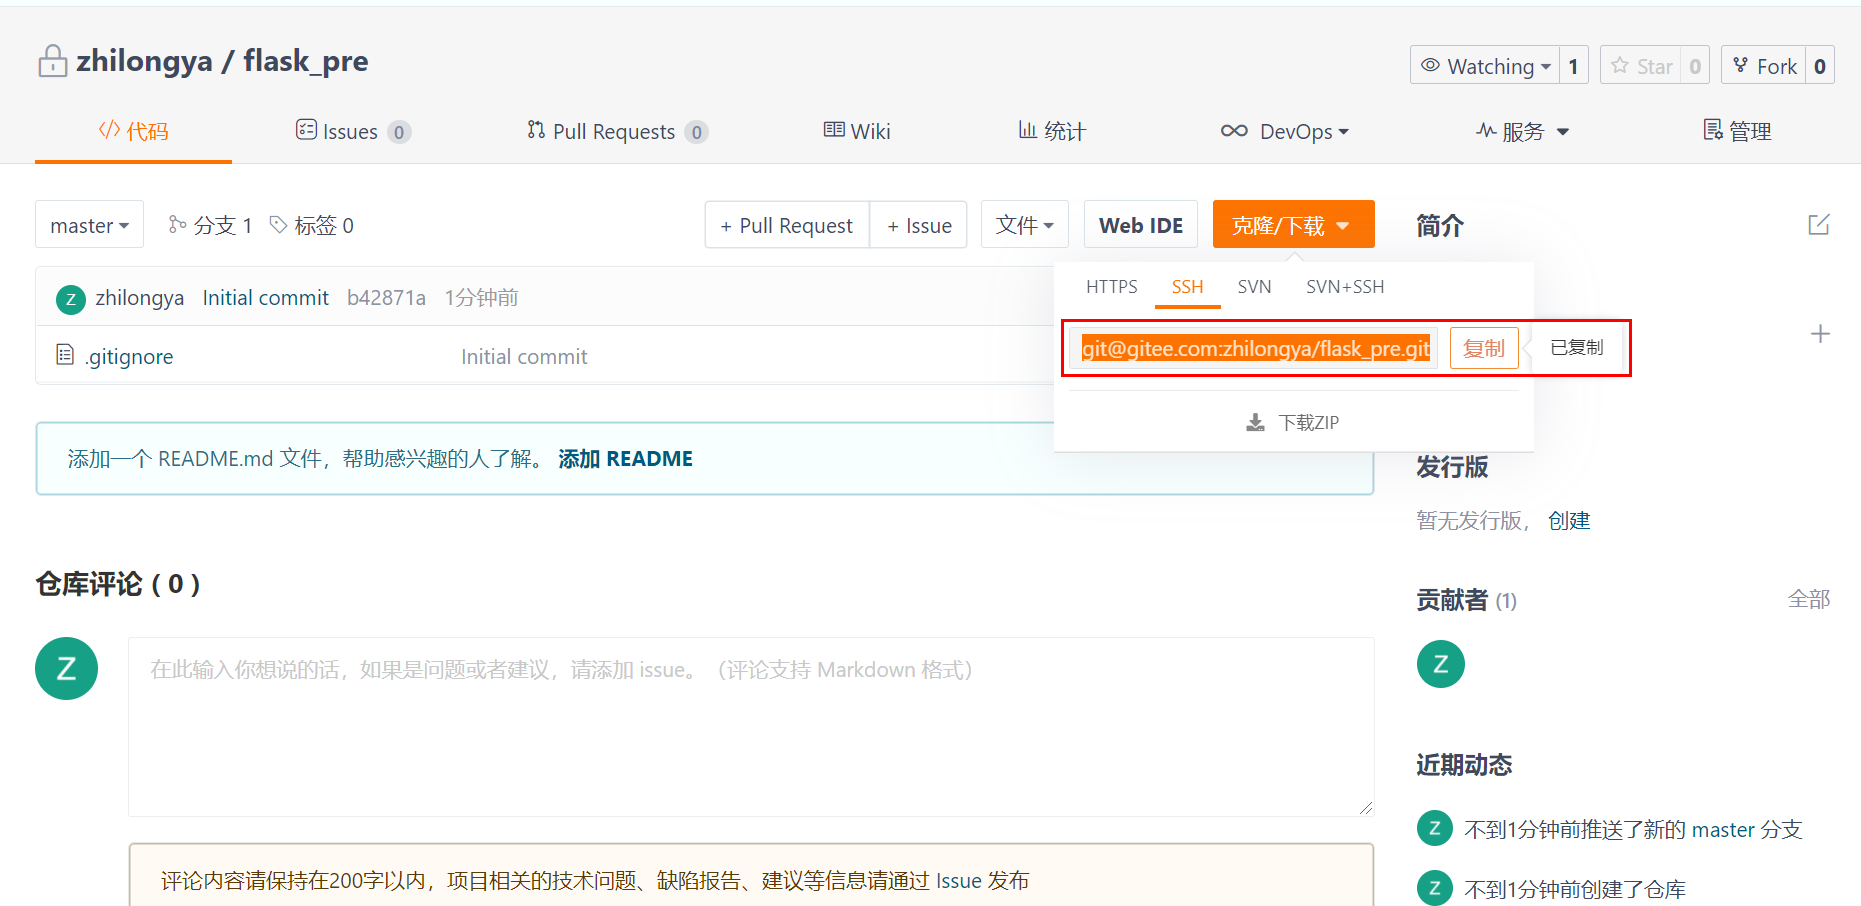
Task: Click 全部 link beside 贡献者
Action: tap(1809, 599)
